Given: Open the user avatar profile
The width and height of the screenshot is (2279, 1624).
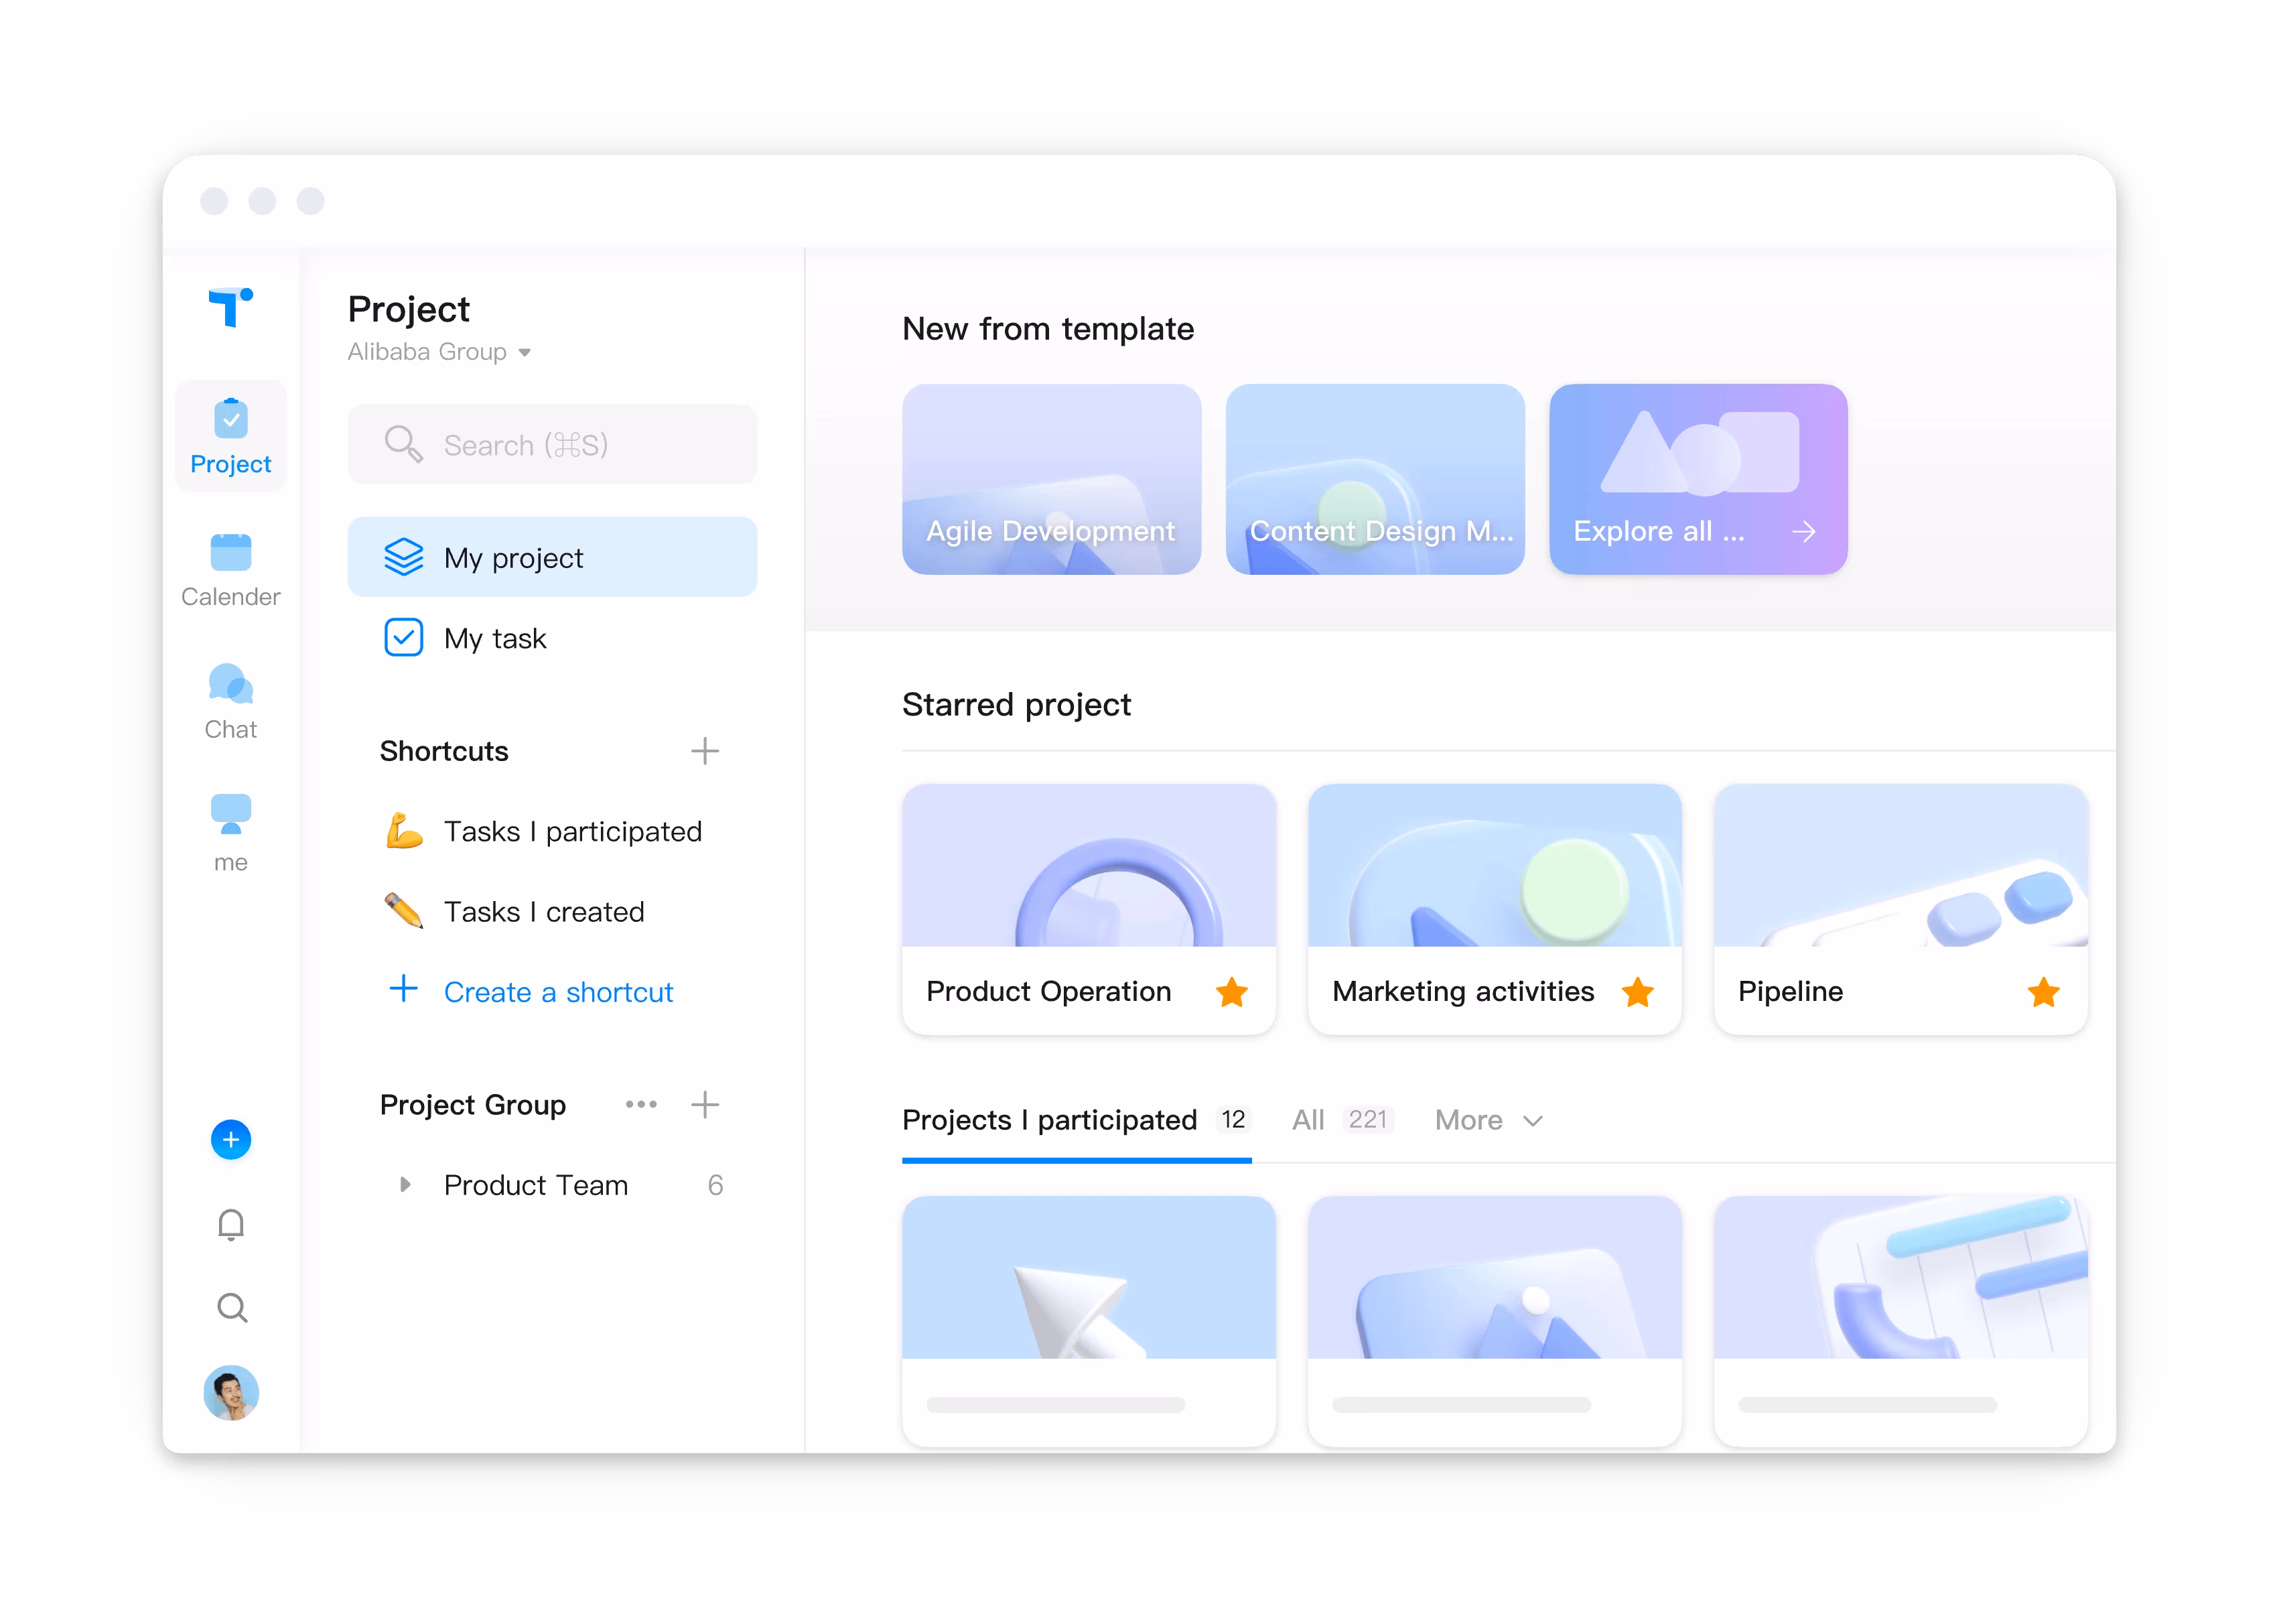Looking at the screenshot, I should pos(231,1392).
